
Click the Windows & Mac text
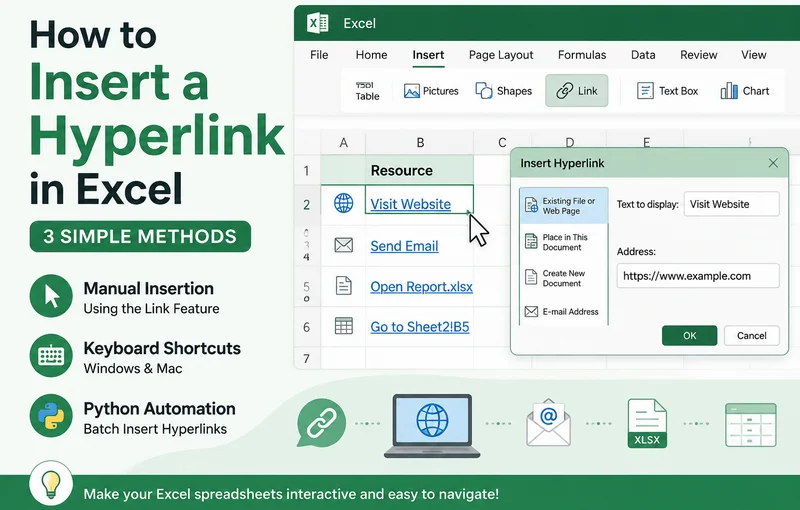[x=133, y=368]
